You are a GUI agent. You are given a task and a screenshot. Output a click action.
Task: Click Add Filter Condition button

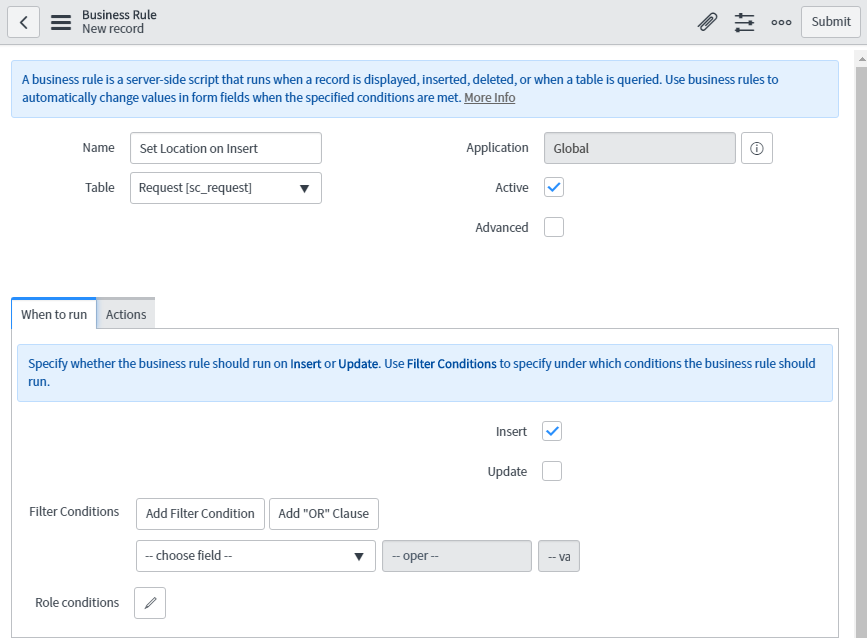(200, 514)
